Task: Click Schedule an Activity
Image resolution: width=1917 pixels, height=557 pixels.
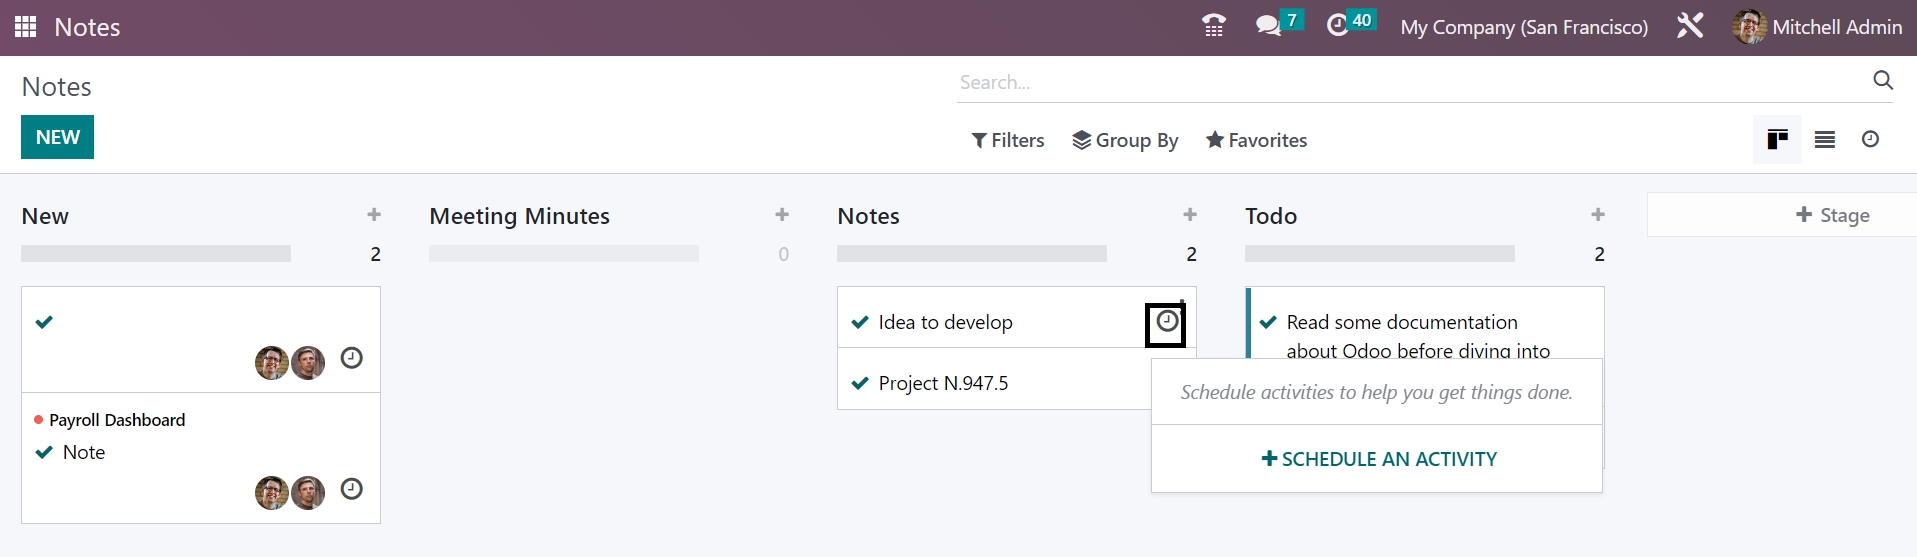Action: (1378, 459)
